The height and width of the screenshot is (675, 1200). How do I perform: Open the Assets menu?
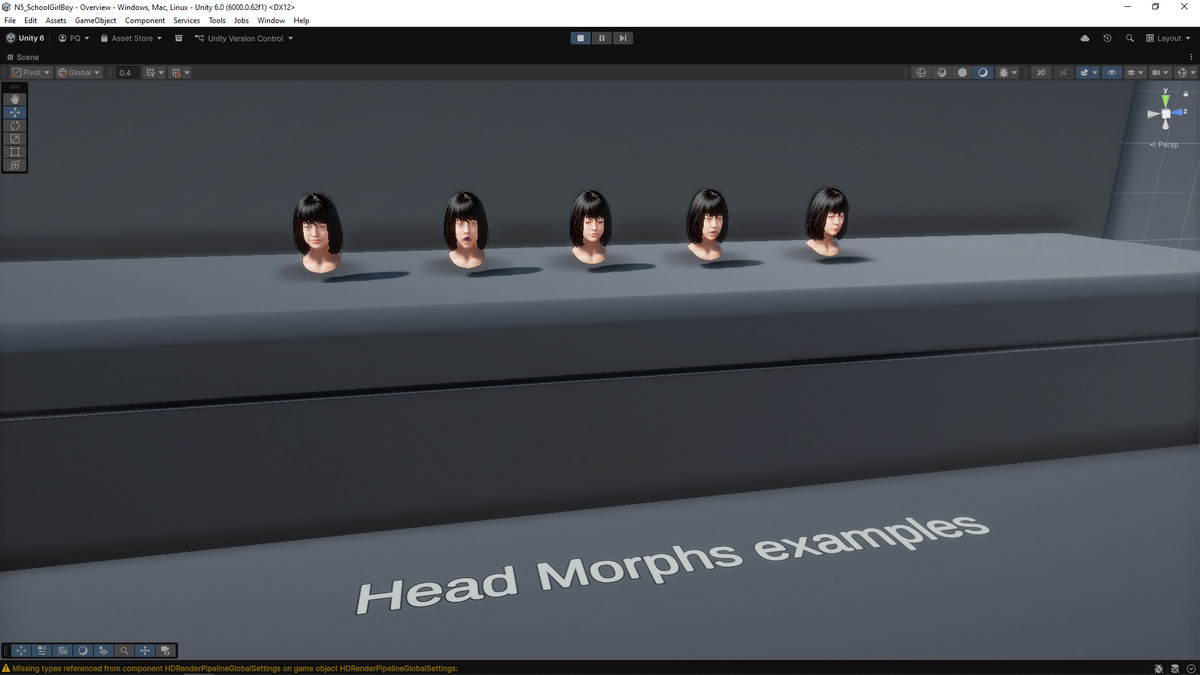(x=56, y=20)
